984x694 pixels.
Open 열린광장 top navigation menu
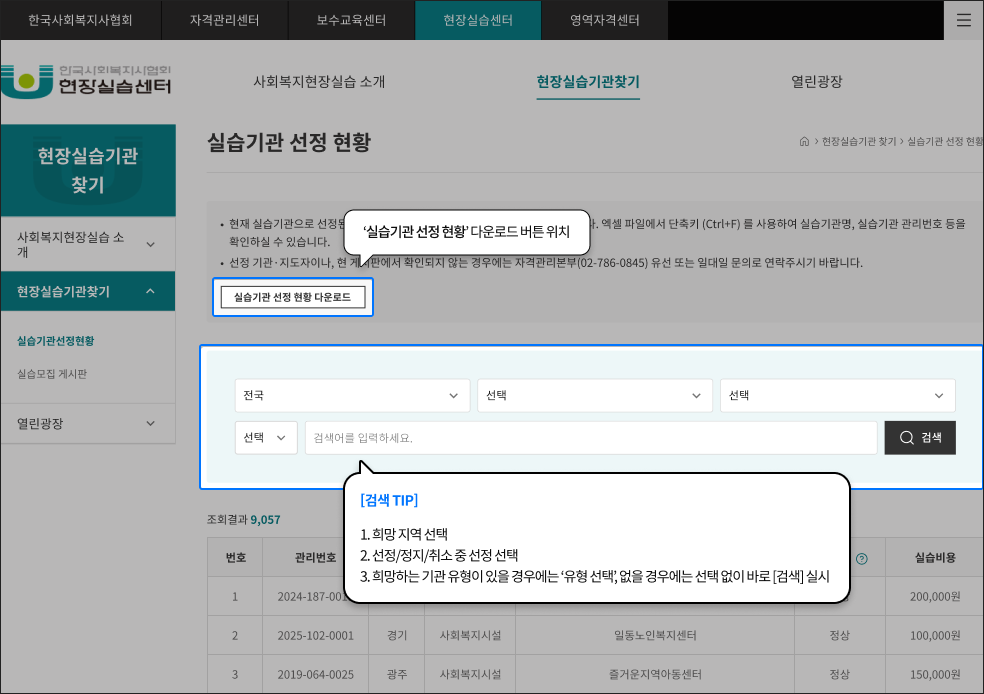[816, 82]
